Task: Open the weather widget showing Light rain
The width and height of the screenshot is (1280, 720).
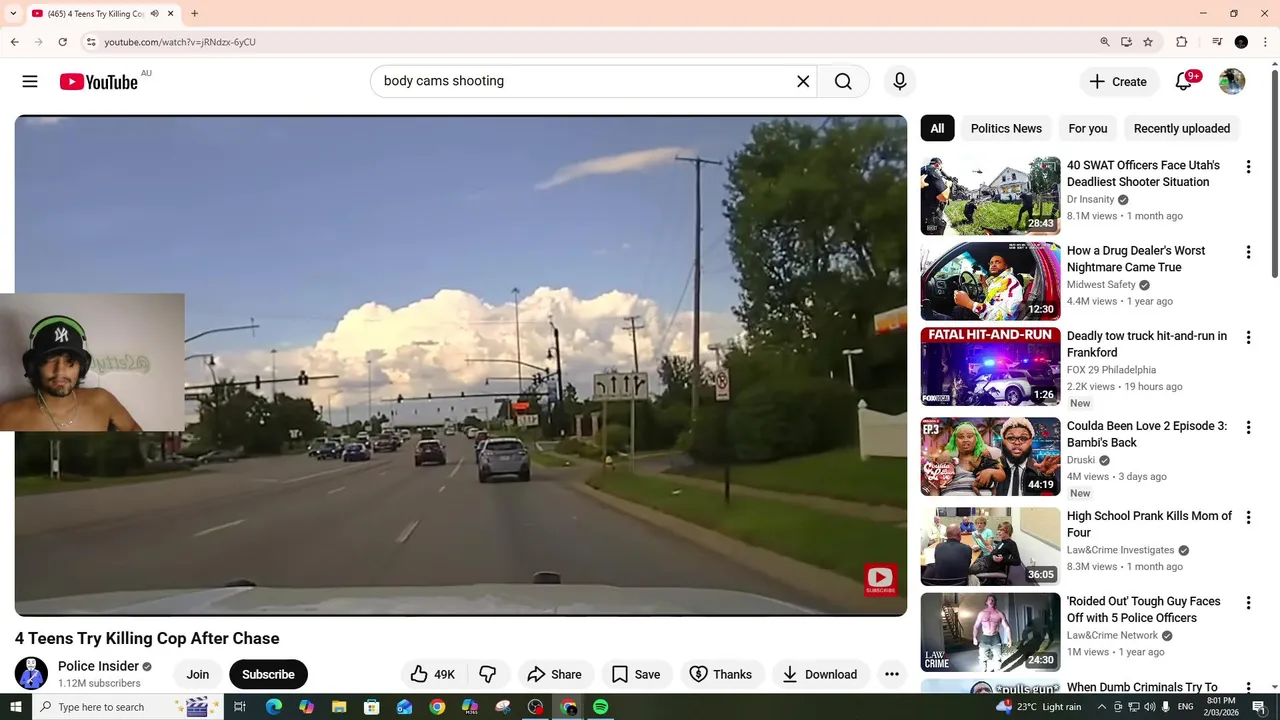Action: [1039, 707]
